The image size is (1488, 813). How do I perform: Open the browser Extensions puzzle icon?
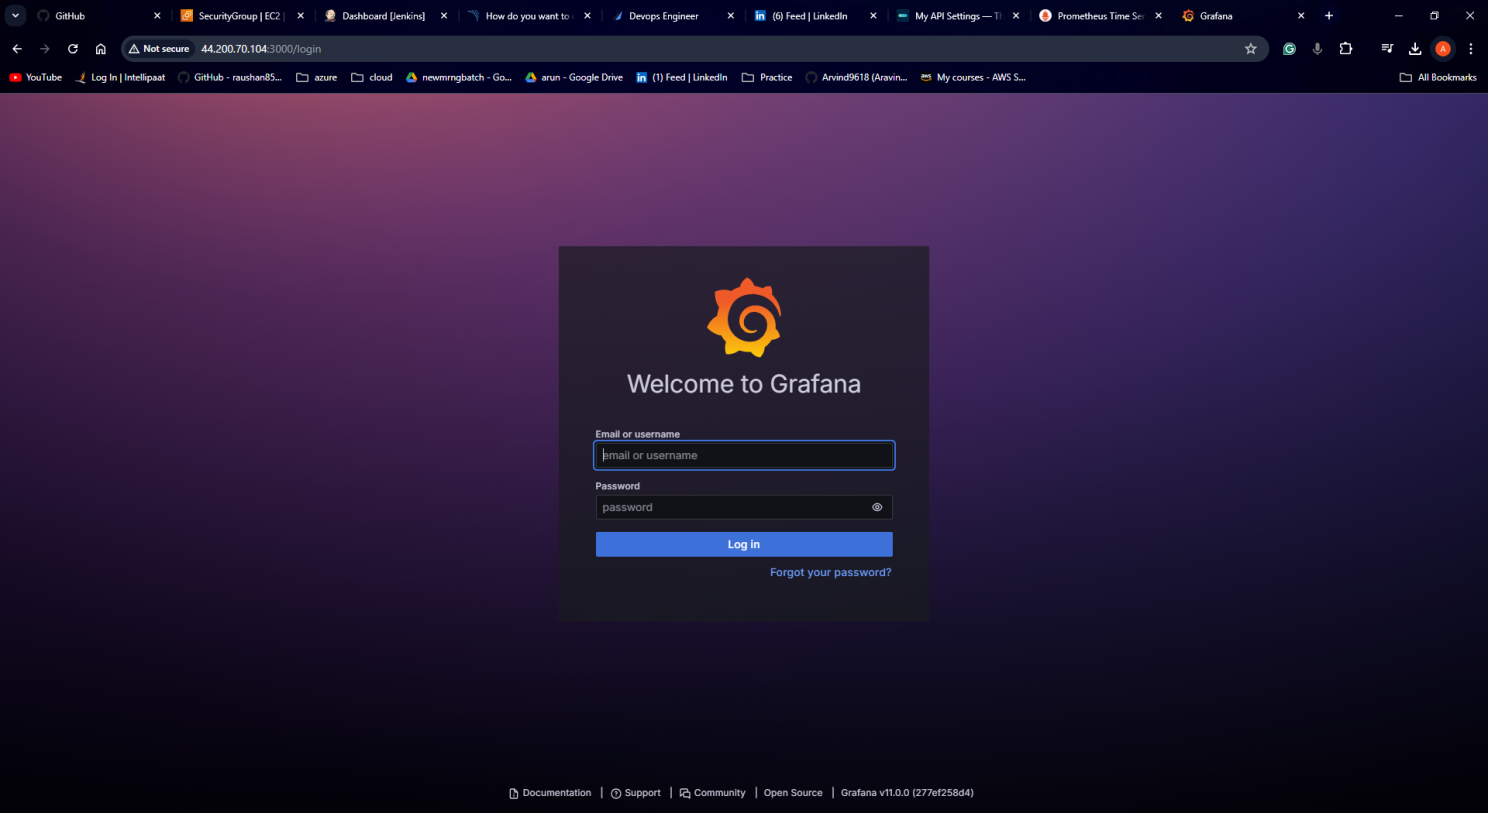click(1346, 49)
